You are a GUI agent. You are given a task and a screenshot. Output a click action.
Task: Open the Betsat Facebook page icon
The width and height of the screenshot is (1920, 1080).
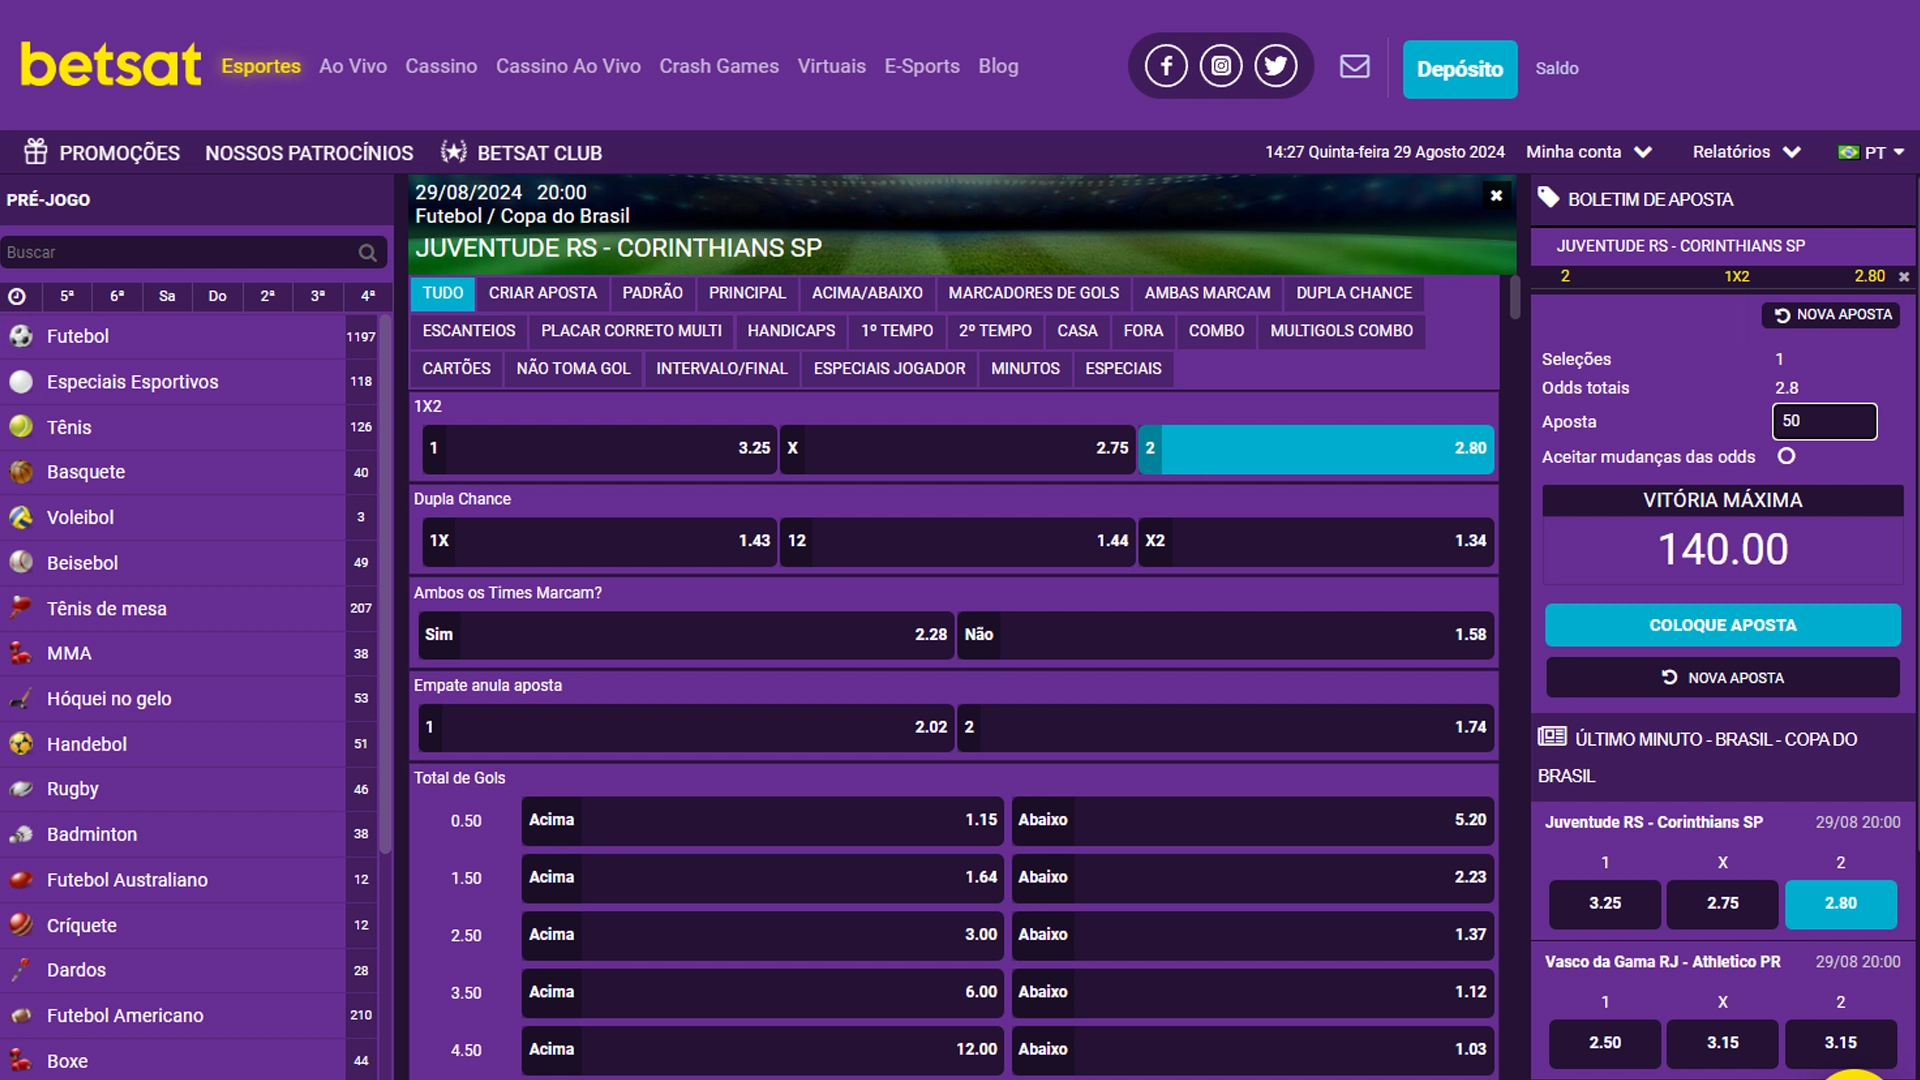(1165, 66)
